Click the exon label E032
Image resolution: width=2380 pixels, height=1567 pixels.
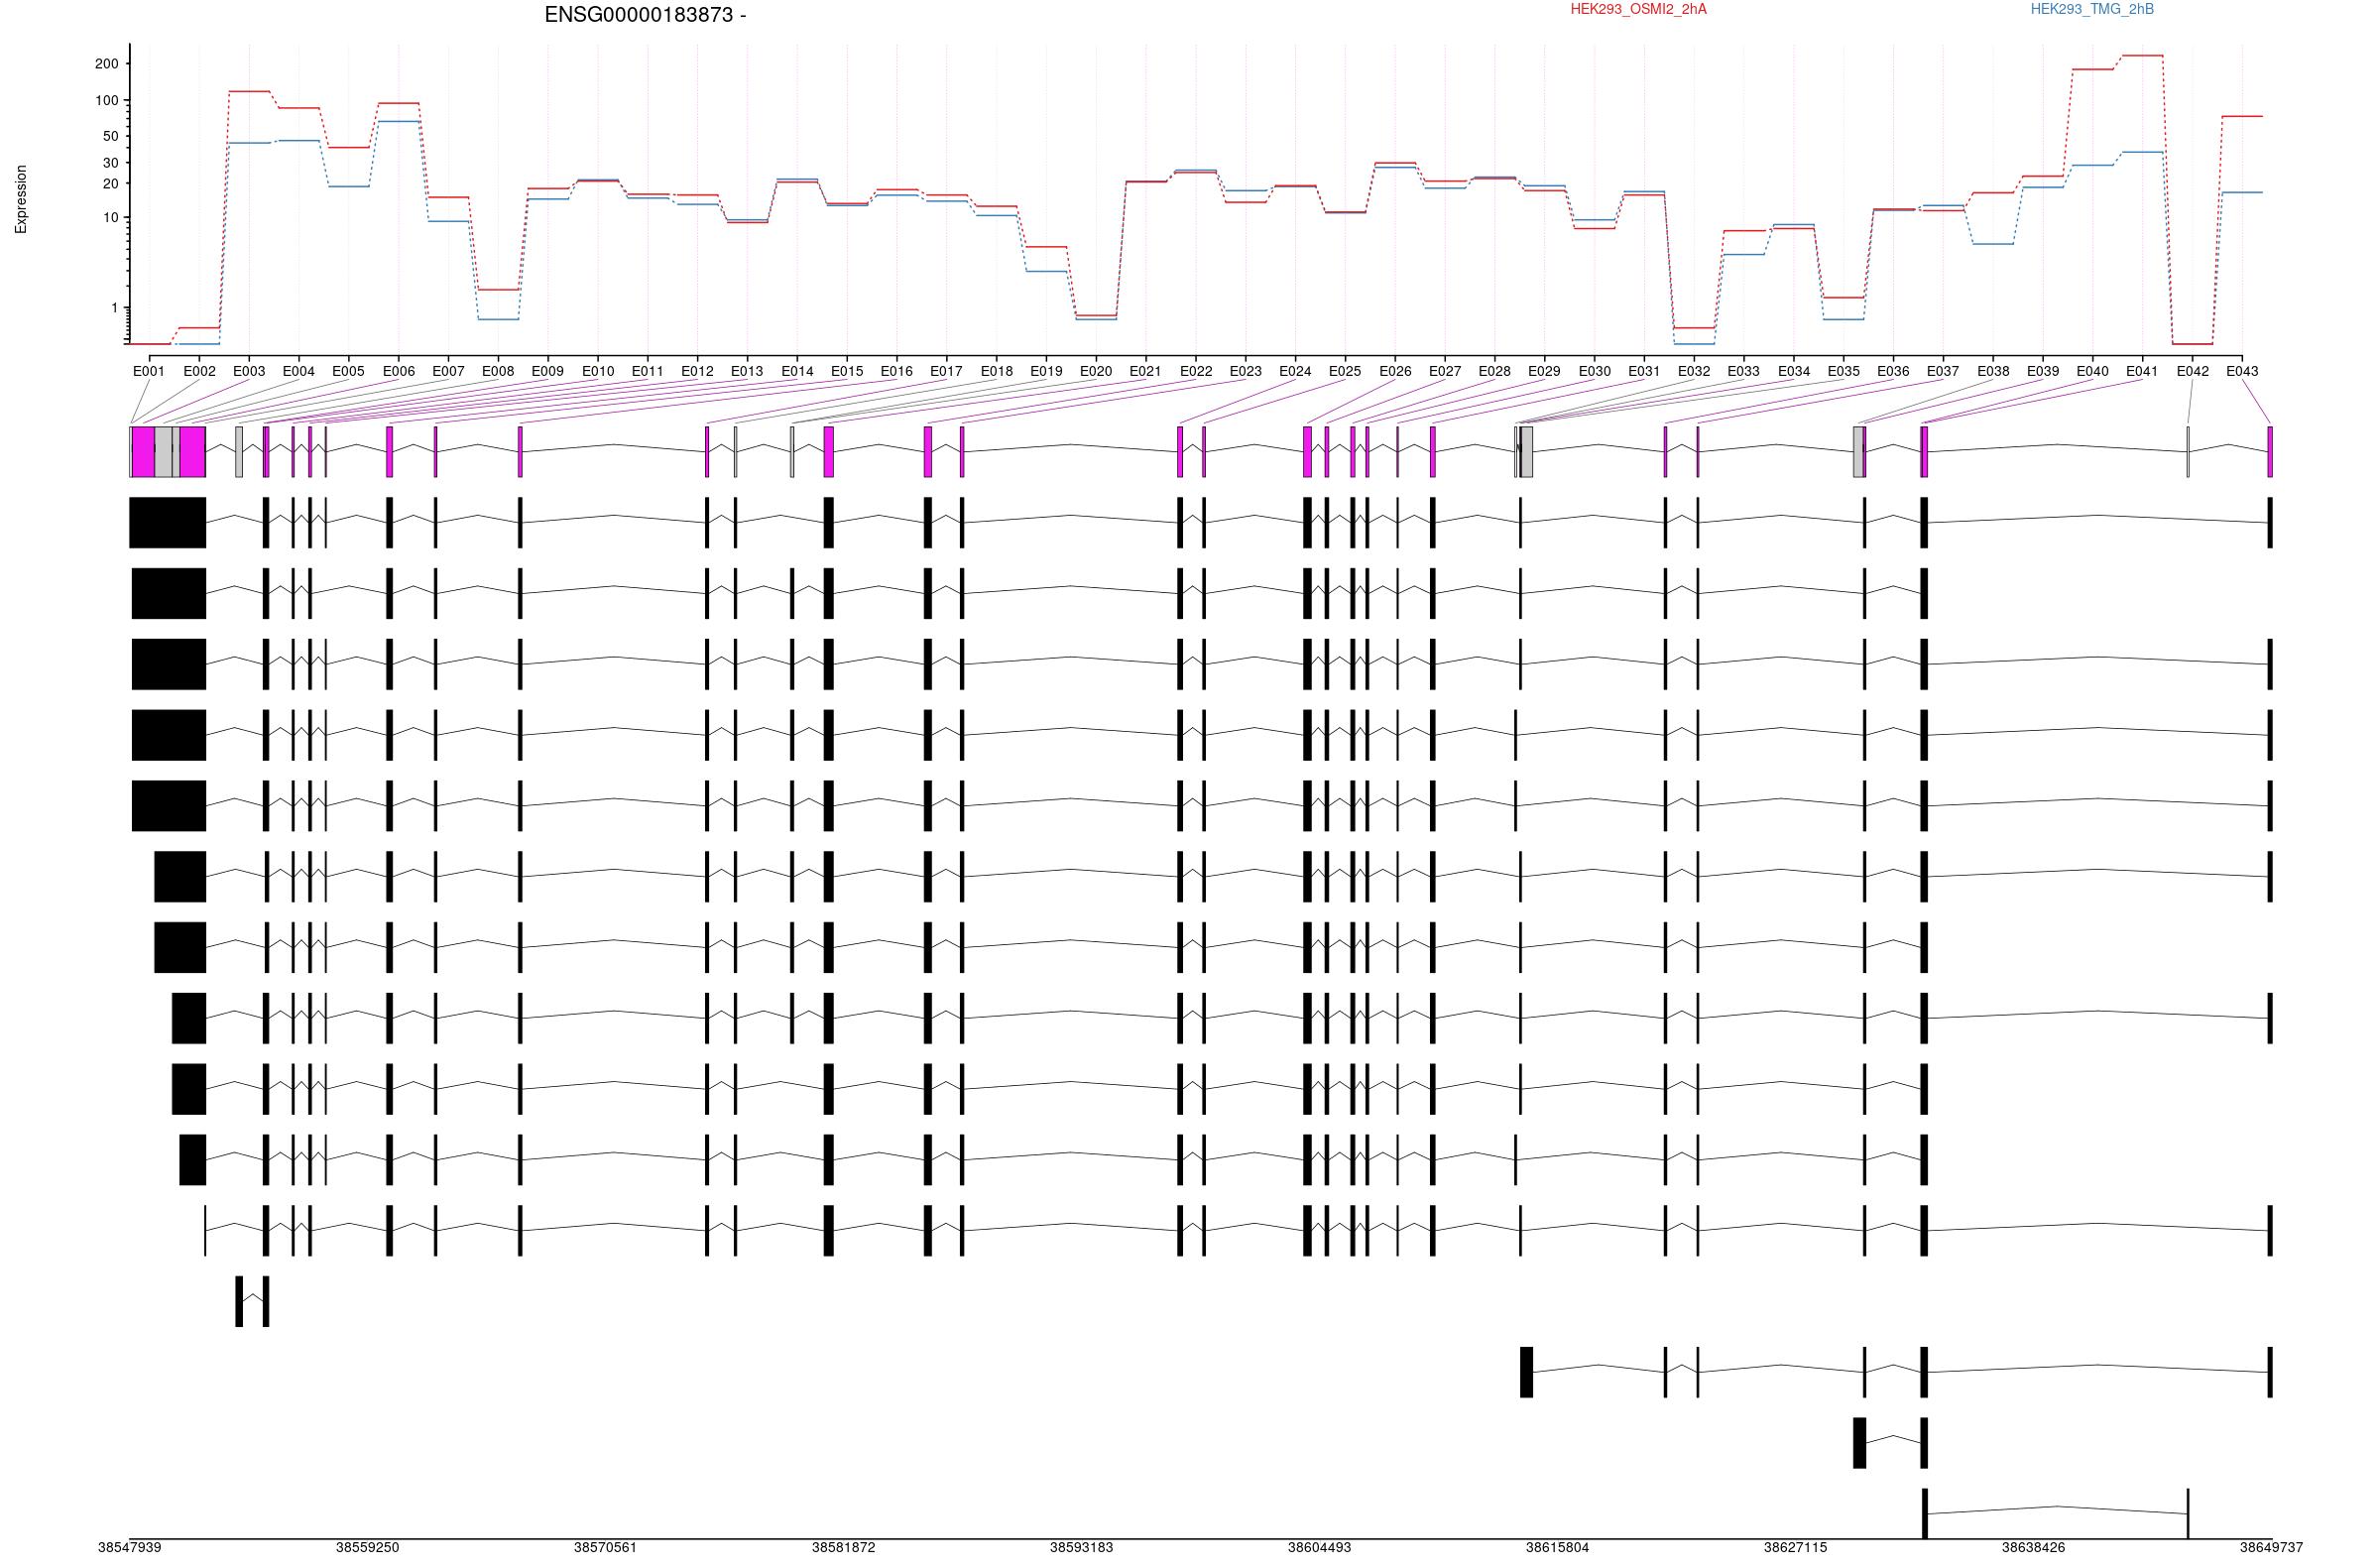point(1694,371)
